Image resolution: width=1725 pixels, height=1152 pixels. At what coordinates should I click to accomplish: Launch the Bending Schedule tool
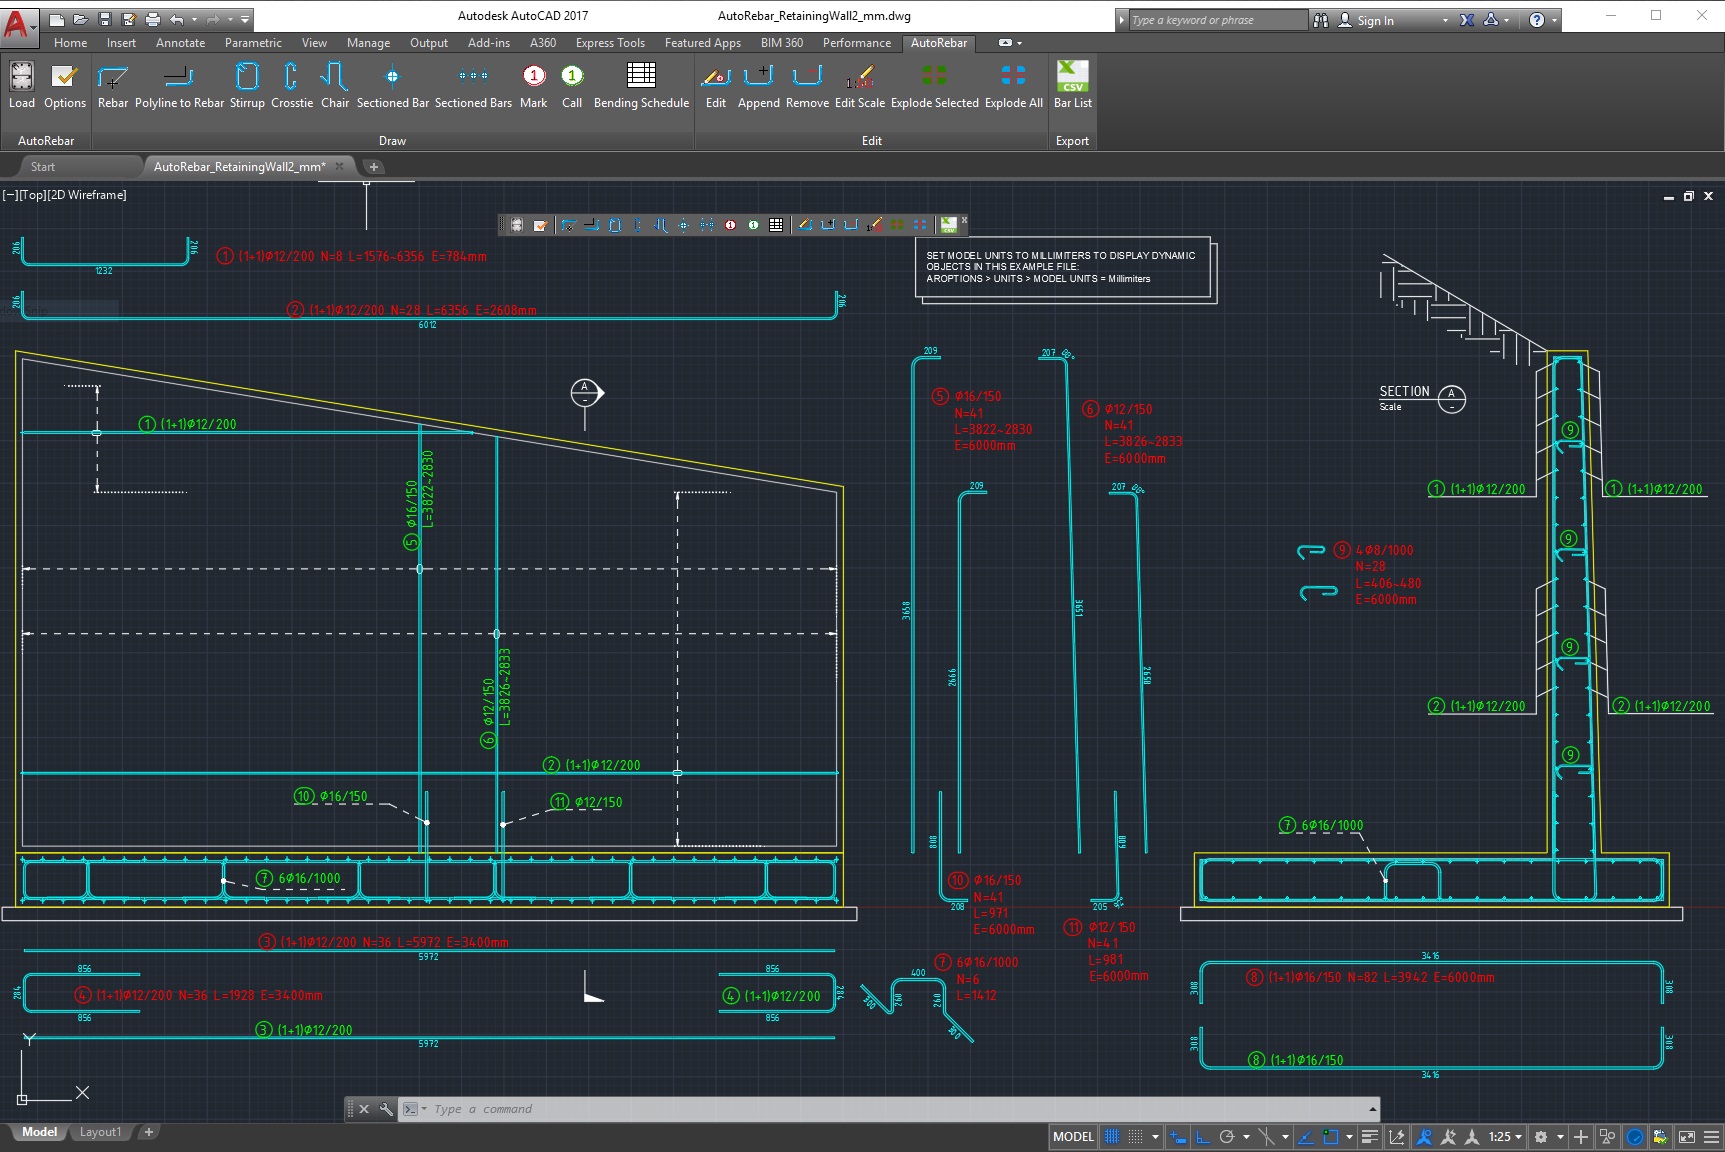pyautogui.click(x=641, y=85)
